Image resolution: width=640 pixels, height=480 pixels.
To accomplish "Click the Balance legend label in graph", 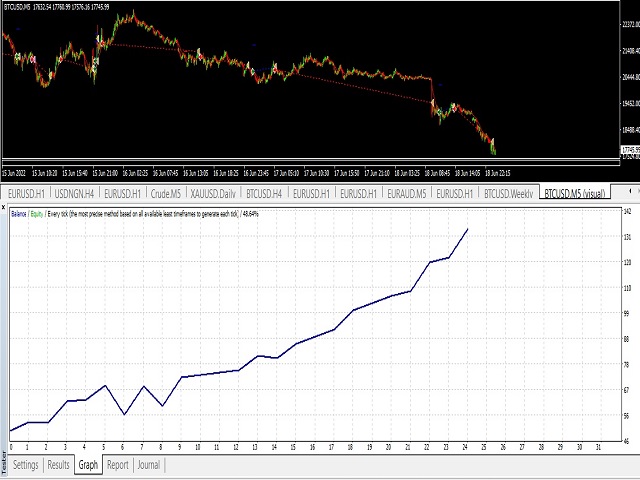I will tap(19, 214).
